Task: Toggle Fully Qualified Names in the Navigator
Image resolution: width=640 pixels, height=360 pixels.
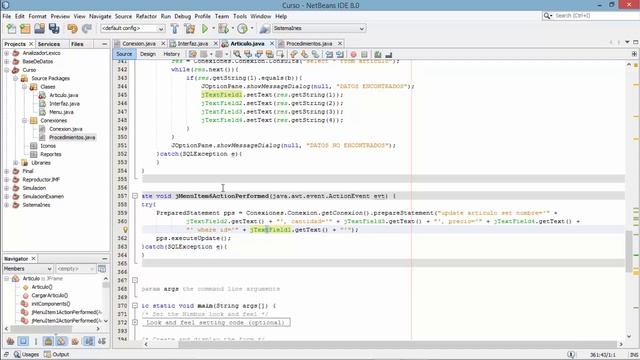Action: [75, 341]
